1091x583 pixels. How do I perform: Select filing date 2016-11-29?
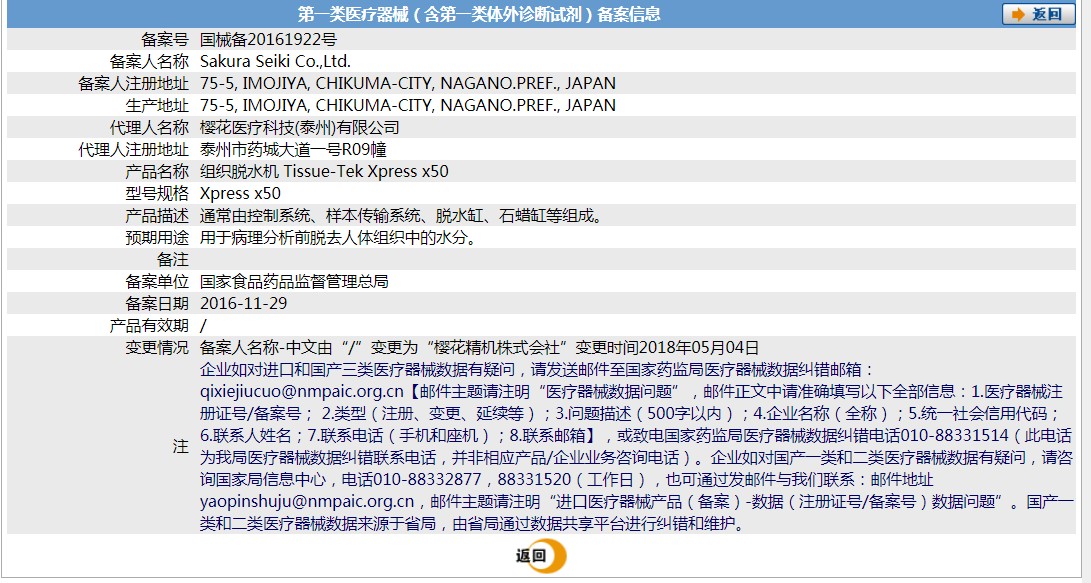pyautogui.click(x=244, y=304)
